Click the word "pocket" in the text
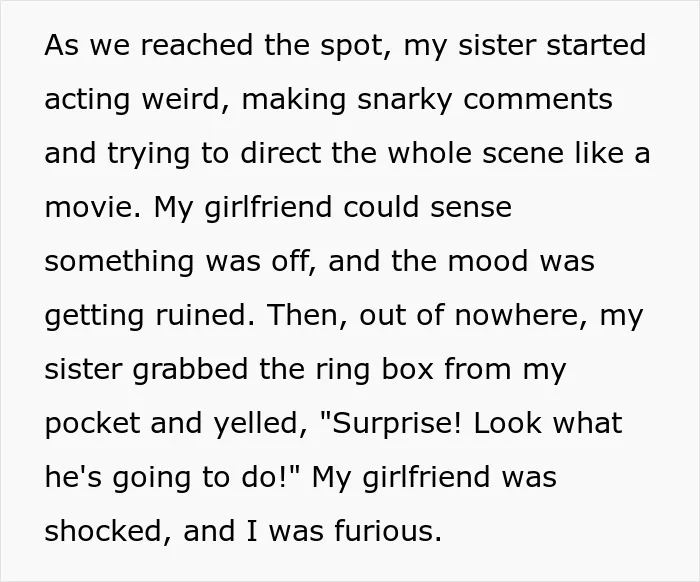 [92, 424]
